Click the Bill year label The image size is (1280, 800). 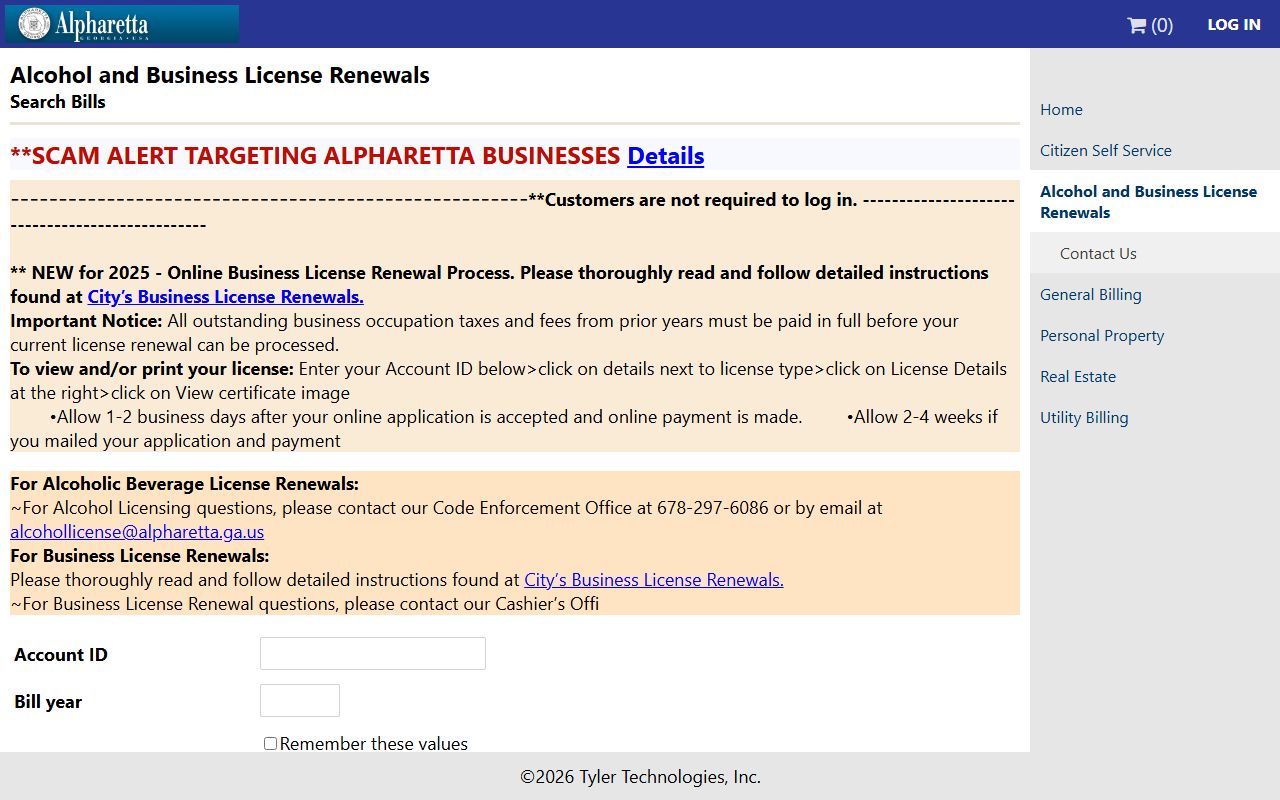[48, 702]
